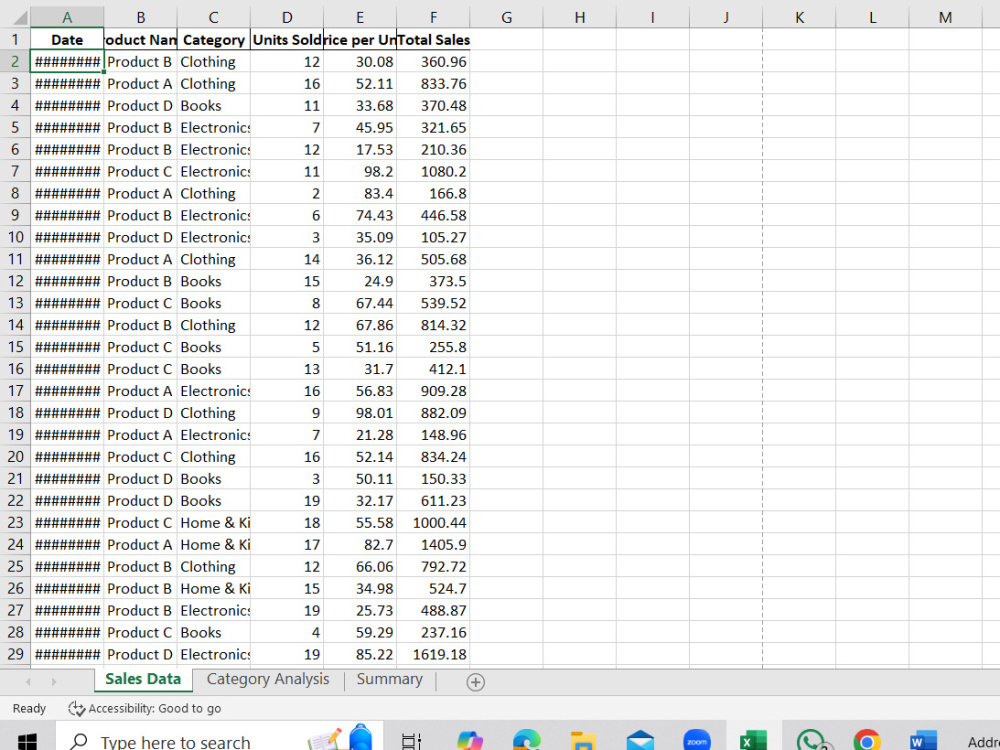Open the Category Analysis sheet tab
Viewport: 1000px width, 750px height.
coord(268,679)
